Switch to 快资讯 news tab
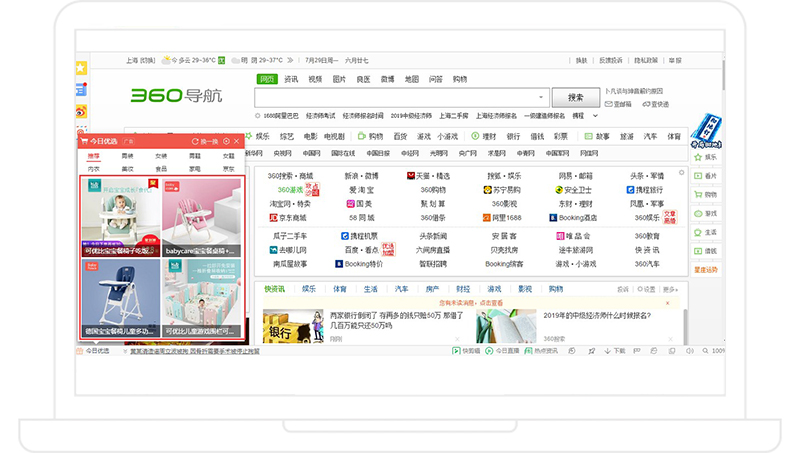This screenshot has height=453, width=800. click(274, 289)
